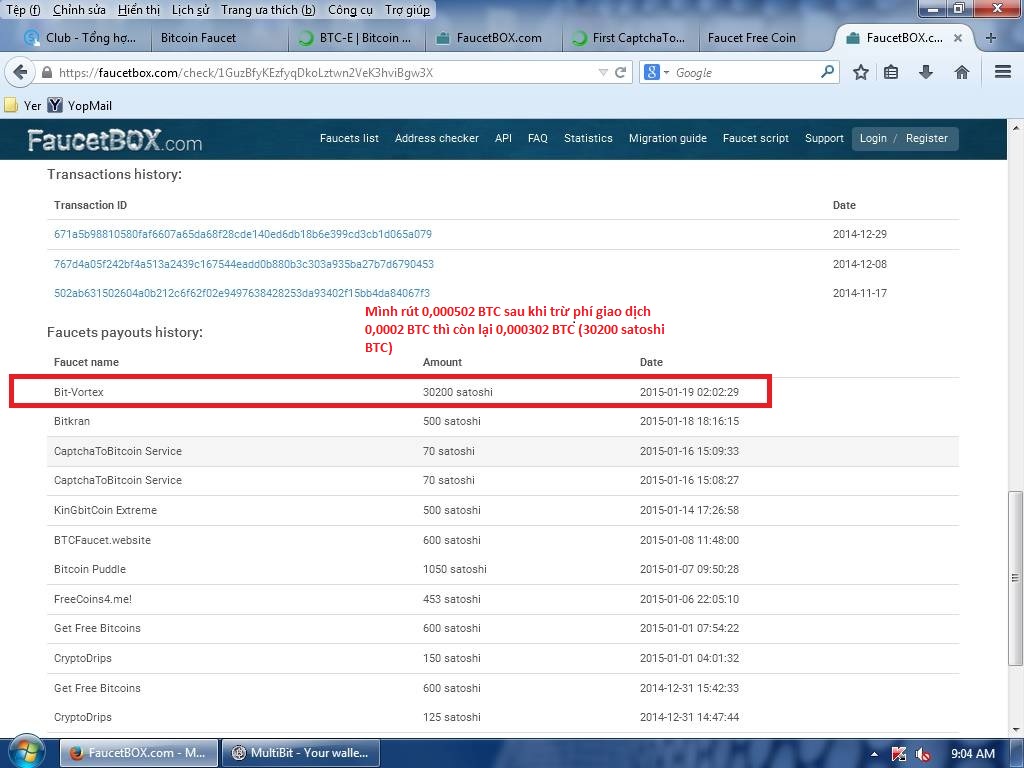
Task: Click the padlock site identity icon
Action: [47, 72]
